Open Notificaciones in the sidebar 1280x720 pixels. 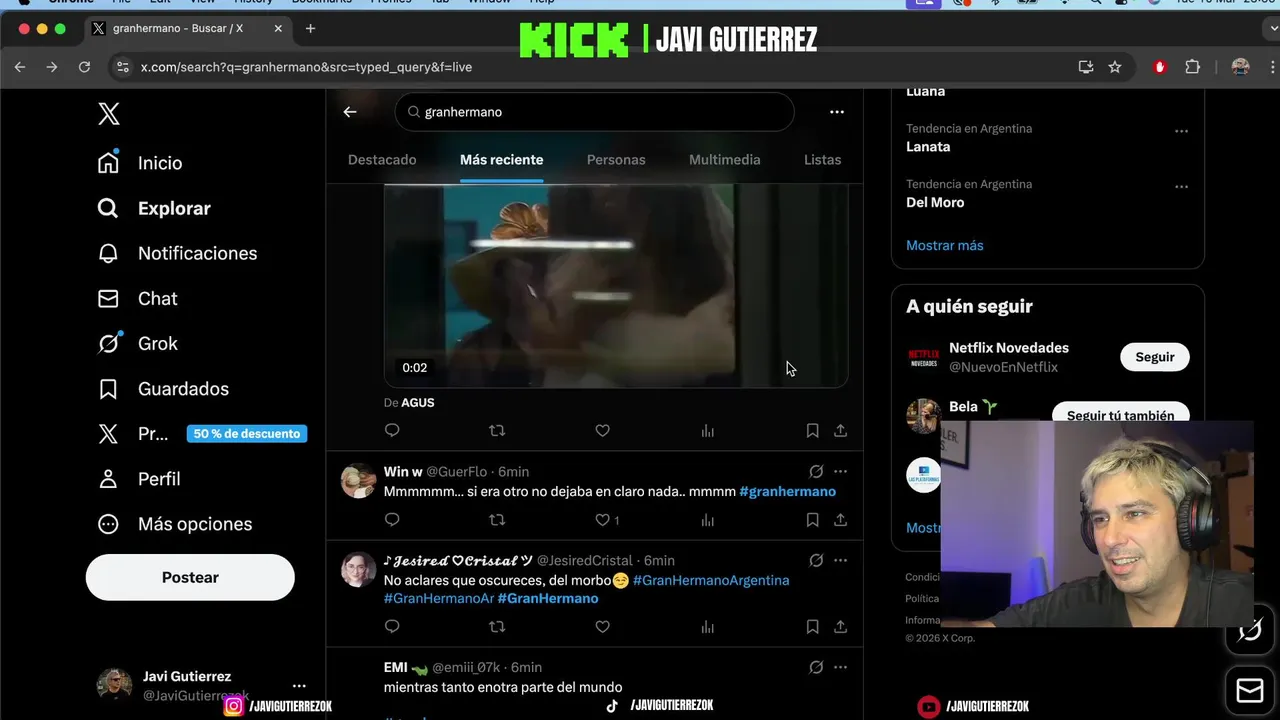click(x=177, y=253)
